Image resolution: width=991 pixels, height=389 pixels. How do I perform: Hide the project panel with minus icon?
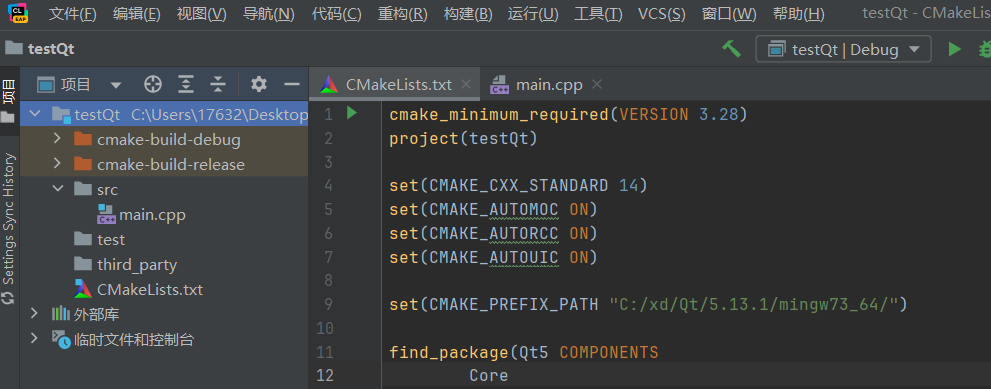291,84
